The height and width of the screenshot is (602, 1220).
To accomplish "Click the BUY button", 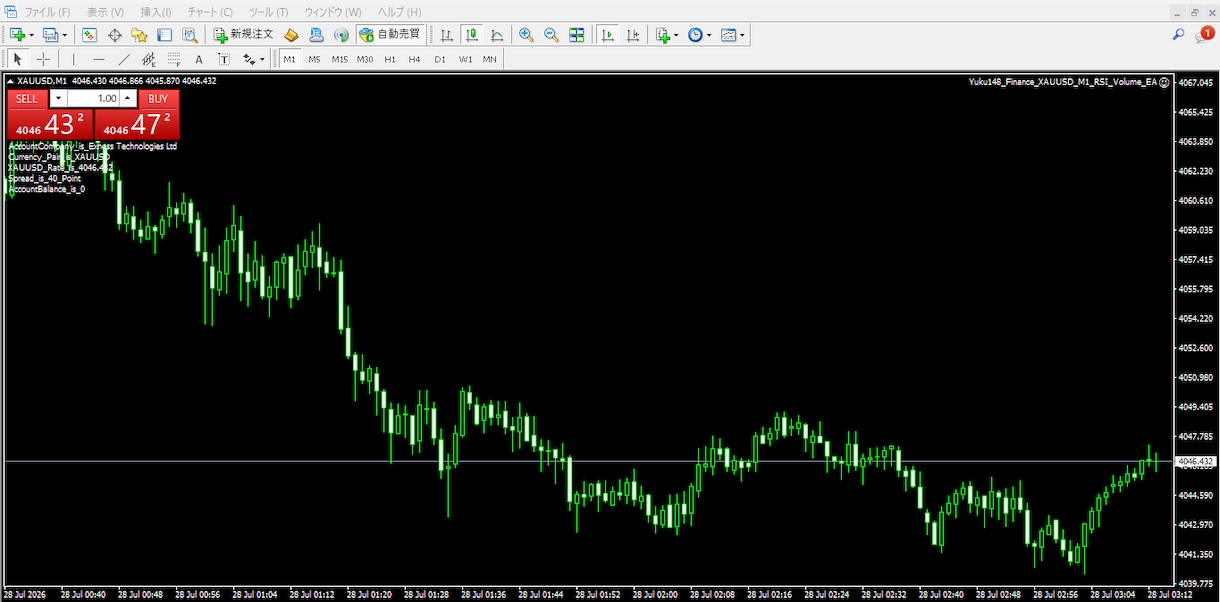I will [x=158, y=99].
